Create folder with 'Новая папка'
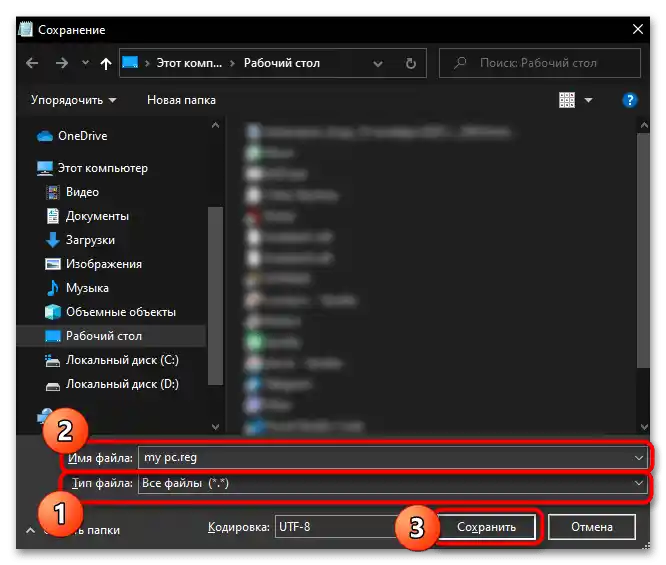Screen dimensions: 666x565 (181, 100)
